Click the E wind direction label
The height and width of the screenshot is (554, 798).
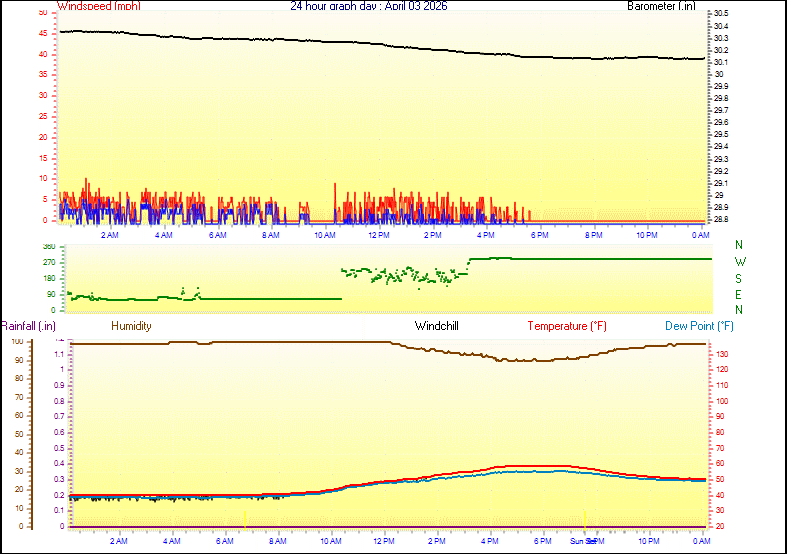tap(739, 294)
